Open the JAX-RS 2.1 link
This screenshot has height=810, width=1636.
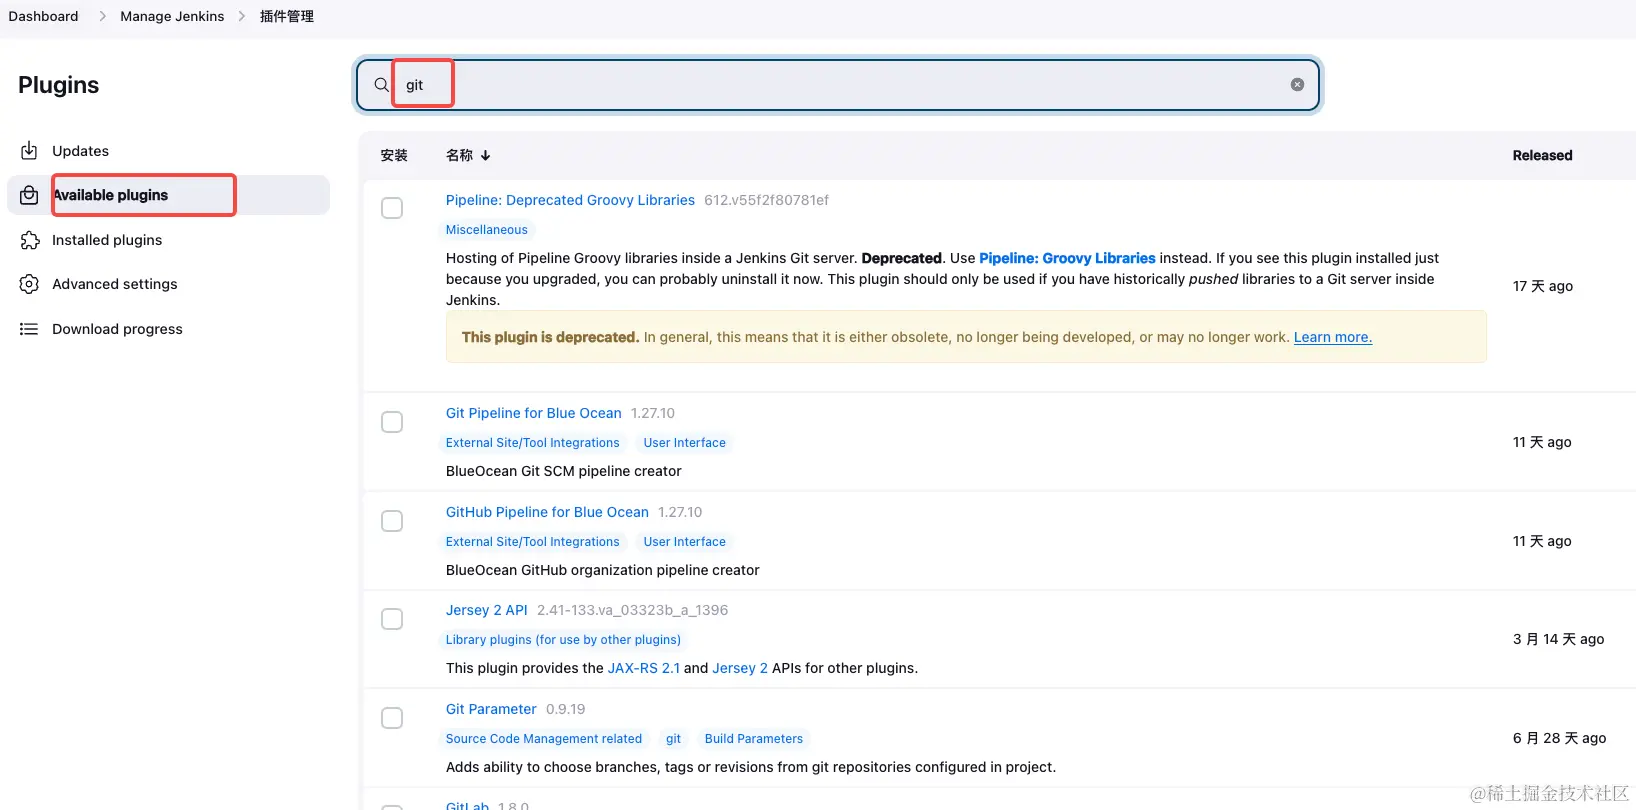point(644,668)
